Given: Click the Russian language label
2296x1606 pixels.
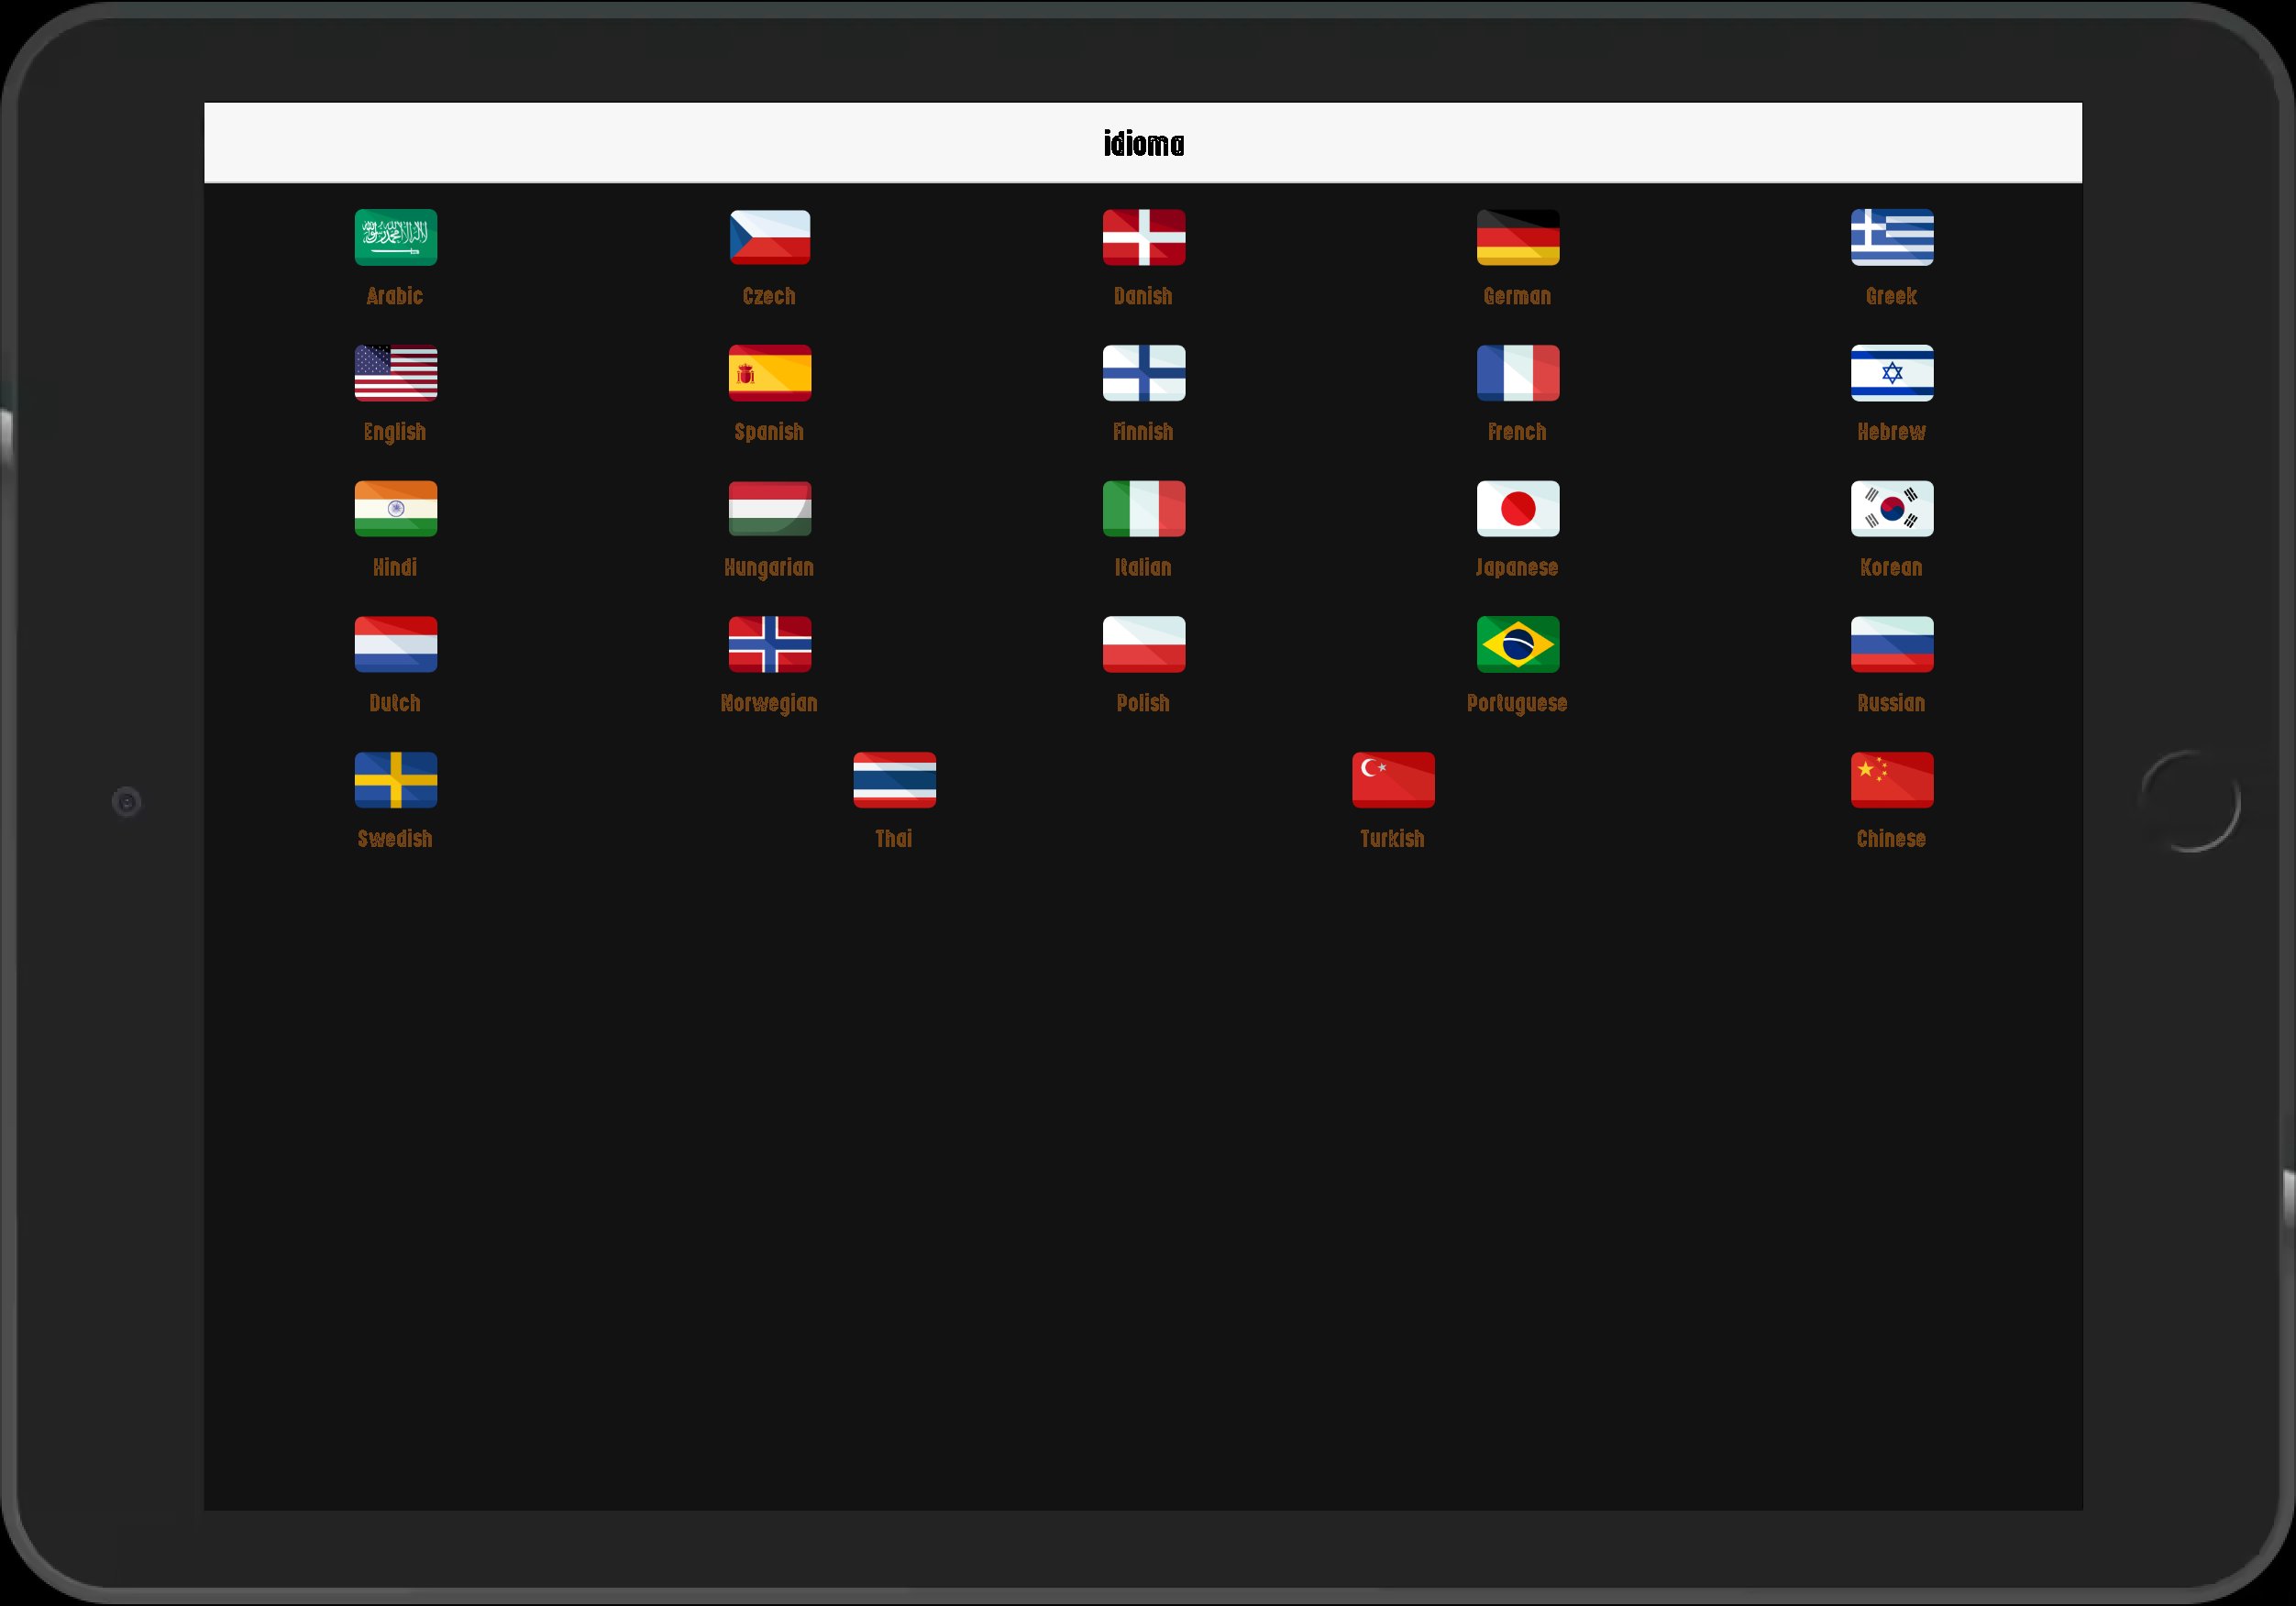Looking at the screenshot, I should coord(1890,703).
